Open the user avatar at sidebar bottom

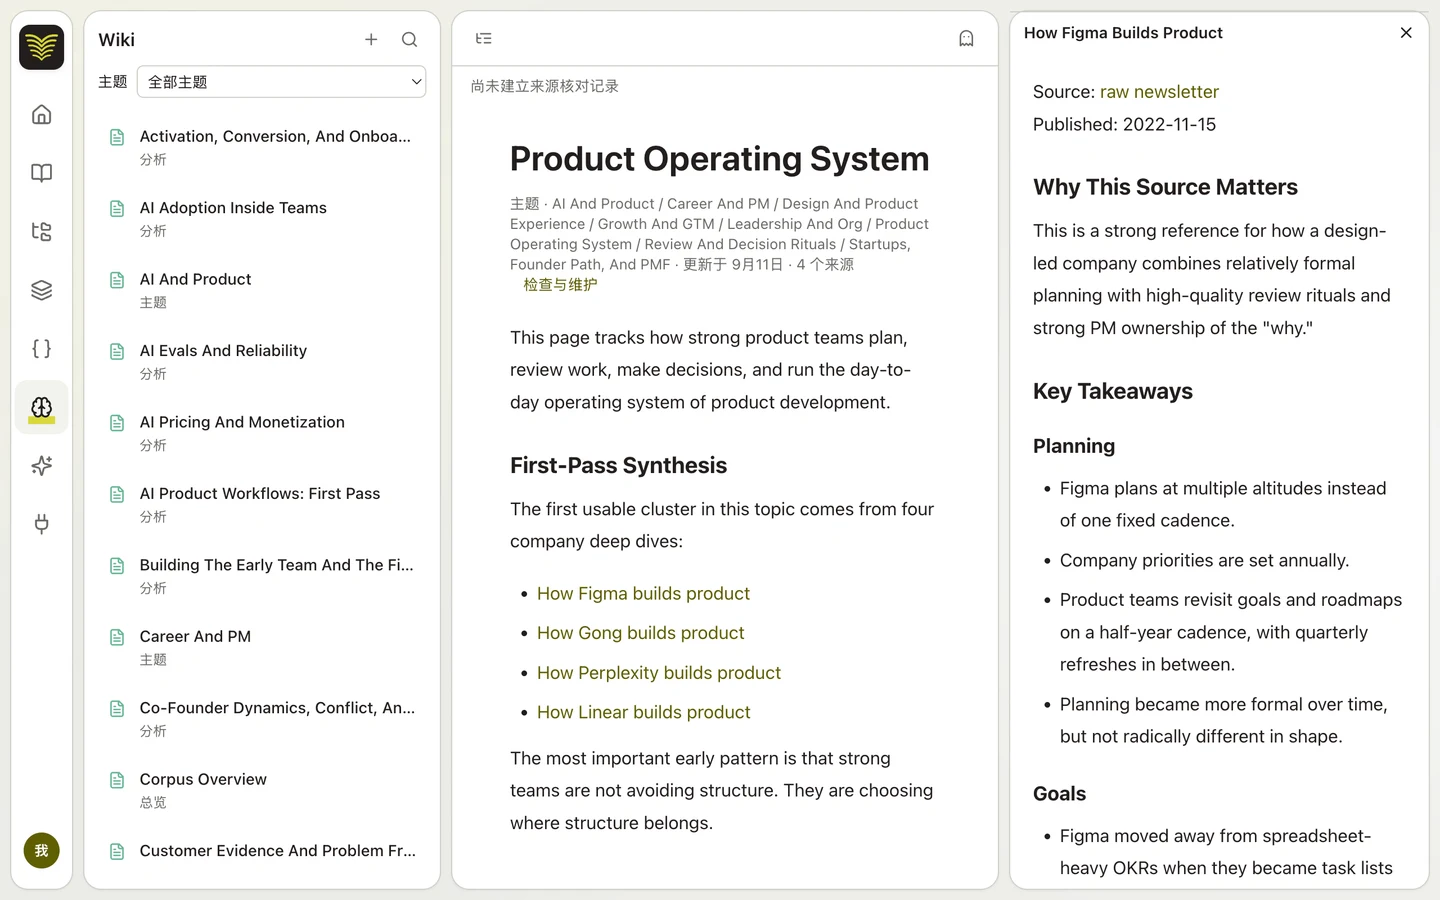point(41,851)
